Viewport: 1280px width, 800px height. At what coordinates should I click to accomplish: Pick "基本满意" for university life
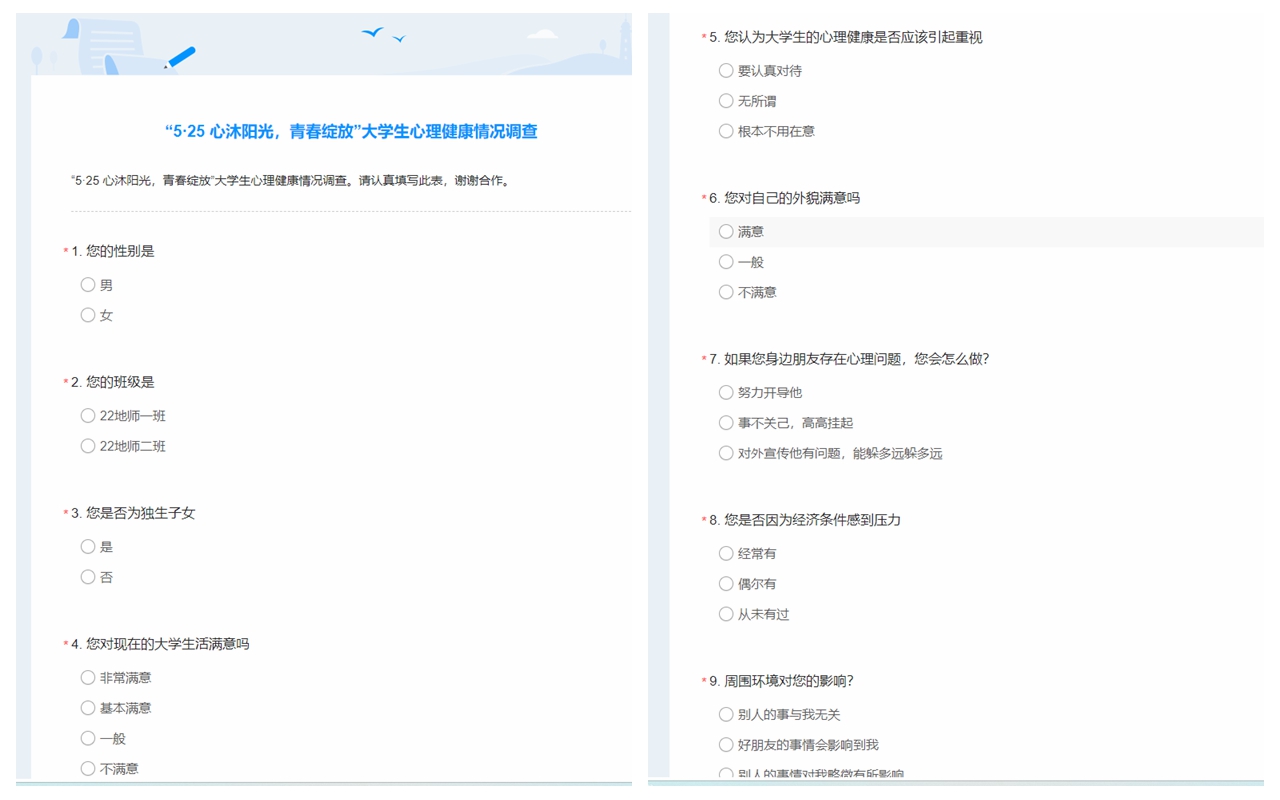[88, 708]
